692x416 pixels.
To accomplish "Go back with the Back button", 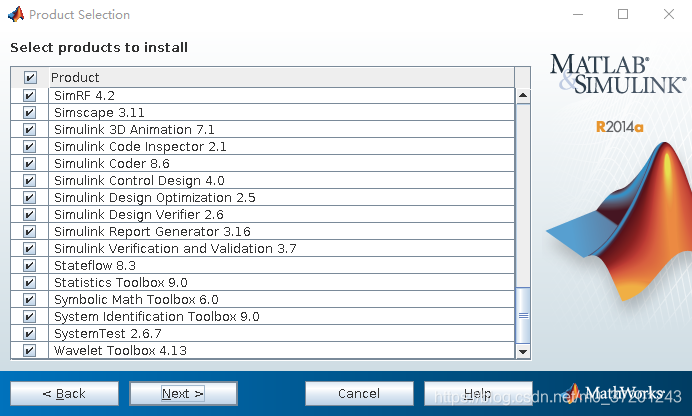I will tap(64, 394).
